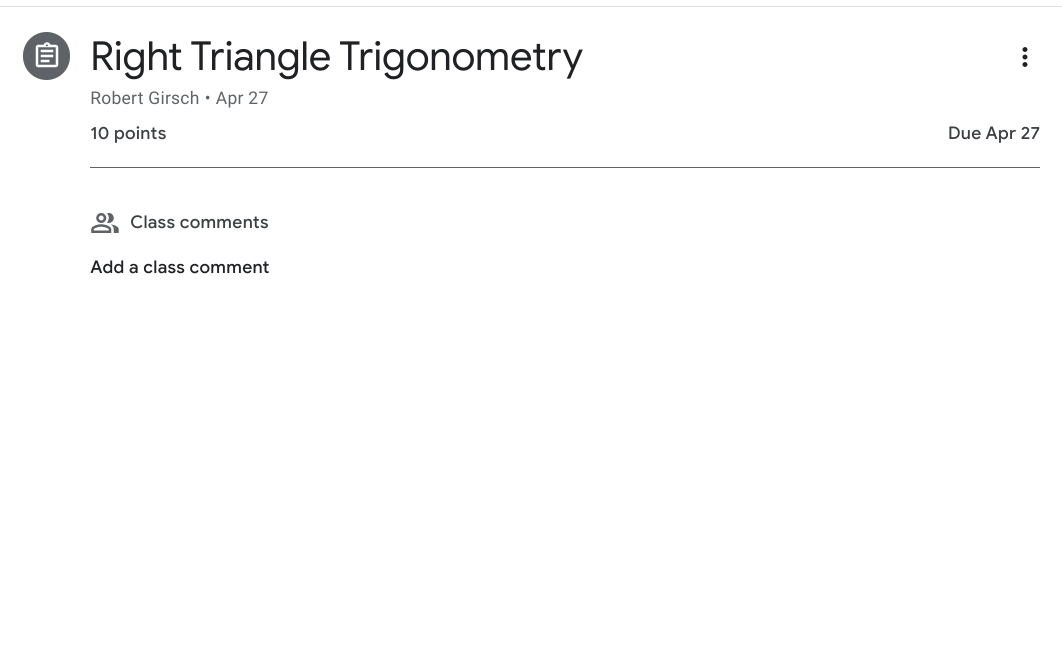Screen dimensions: 1062x652
Task: Open the three-dot more options menu
Action: 1024,57
